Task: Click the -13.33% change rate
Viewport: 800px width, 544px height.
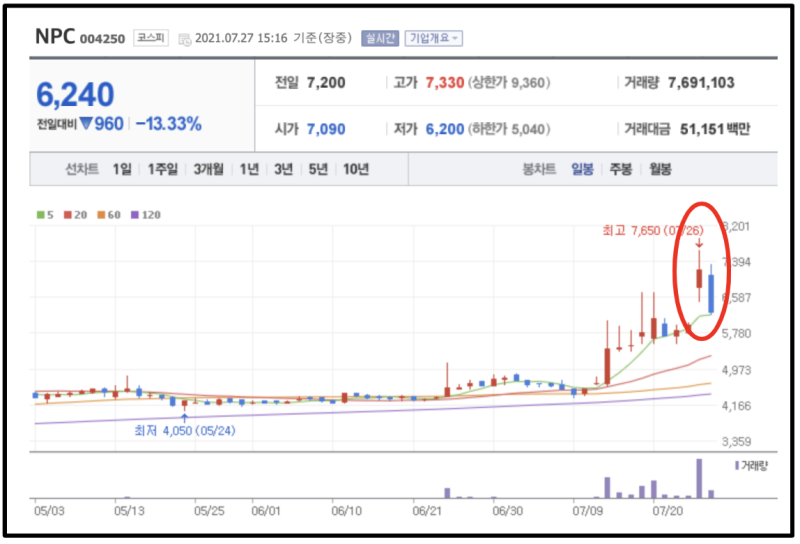Action: point(168,124)
